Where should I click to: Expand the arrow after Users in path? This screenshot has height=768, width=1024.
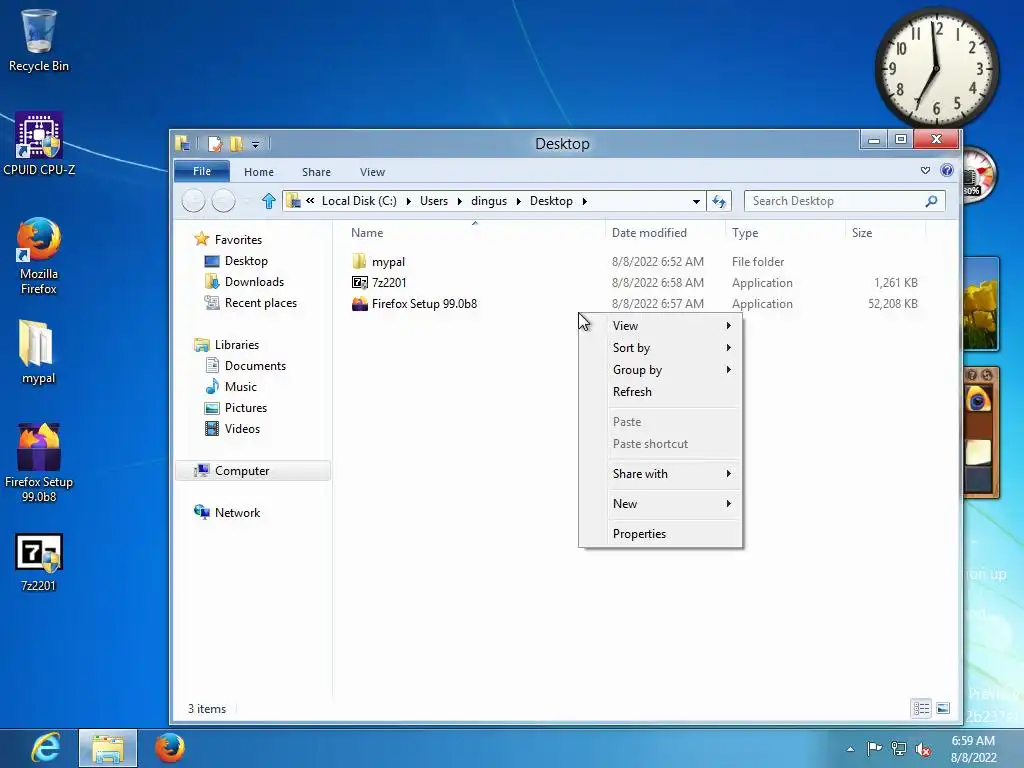(459, 201)
